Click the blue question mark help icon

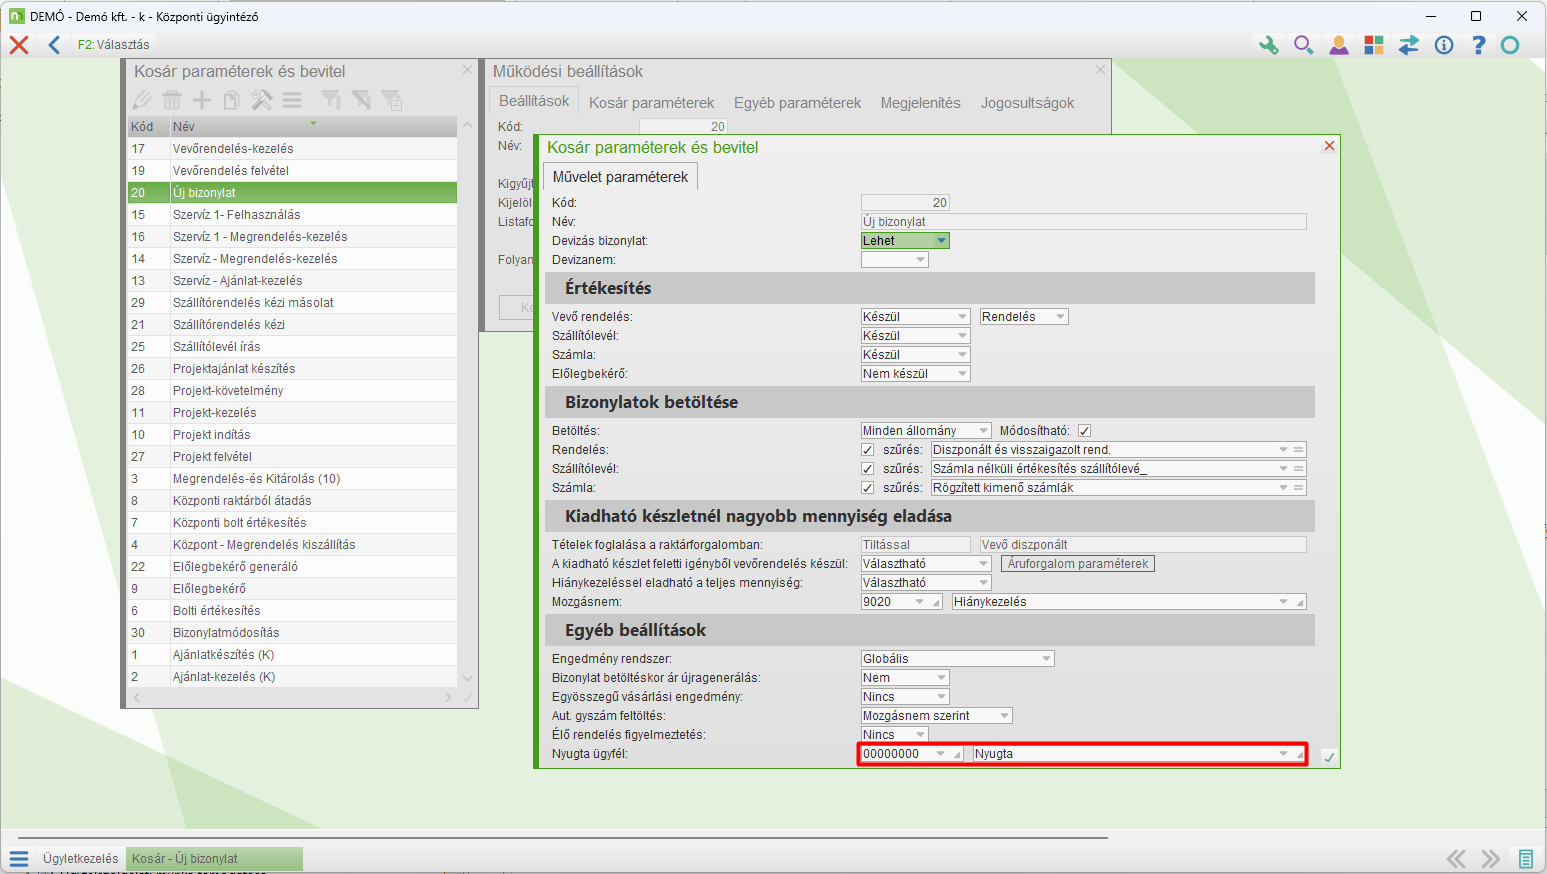[x=1479, y=45]
